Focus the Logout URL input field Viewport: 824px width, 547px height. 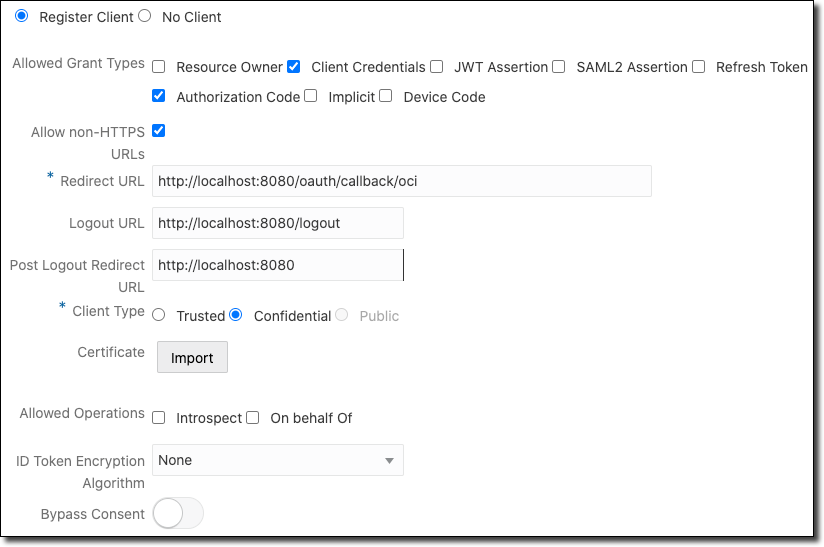(278, 223)
